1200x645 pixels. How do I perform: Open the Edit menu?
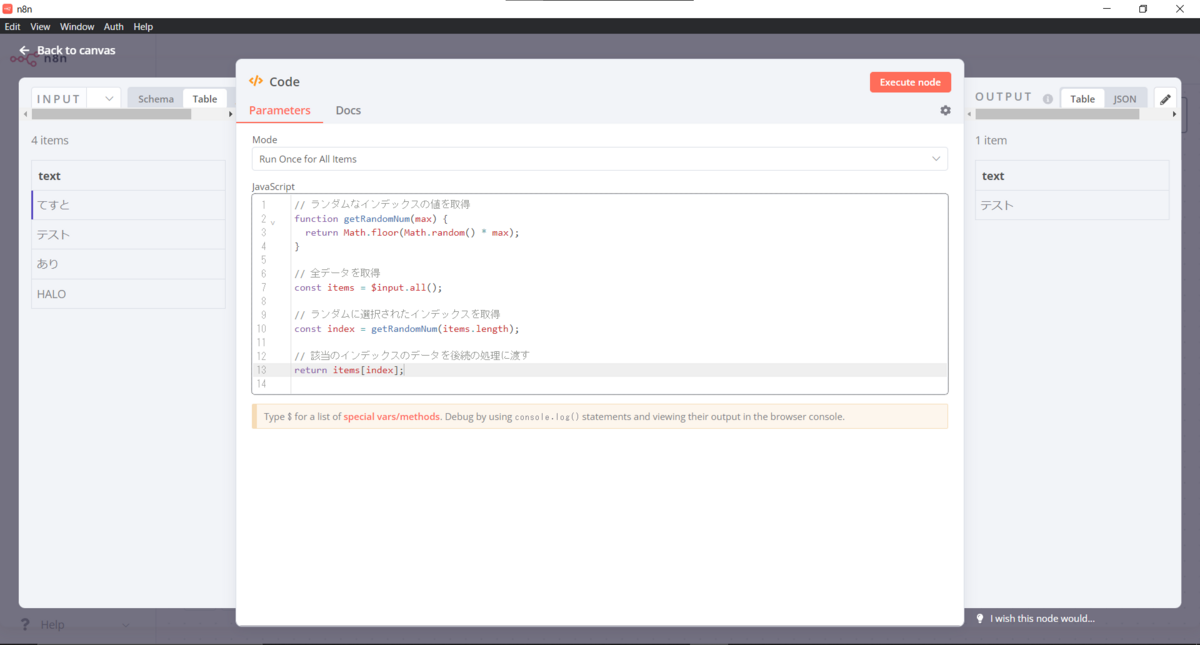pyautogui.click(x=12, y=26)
